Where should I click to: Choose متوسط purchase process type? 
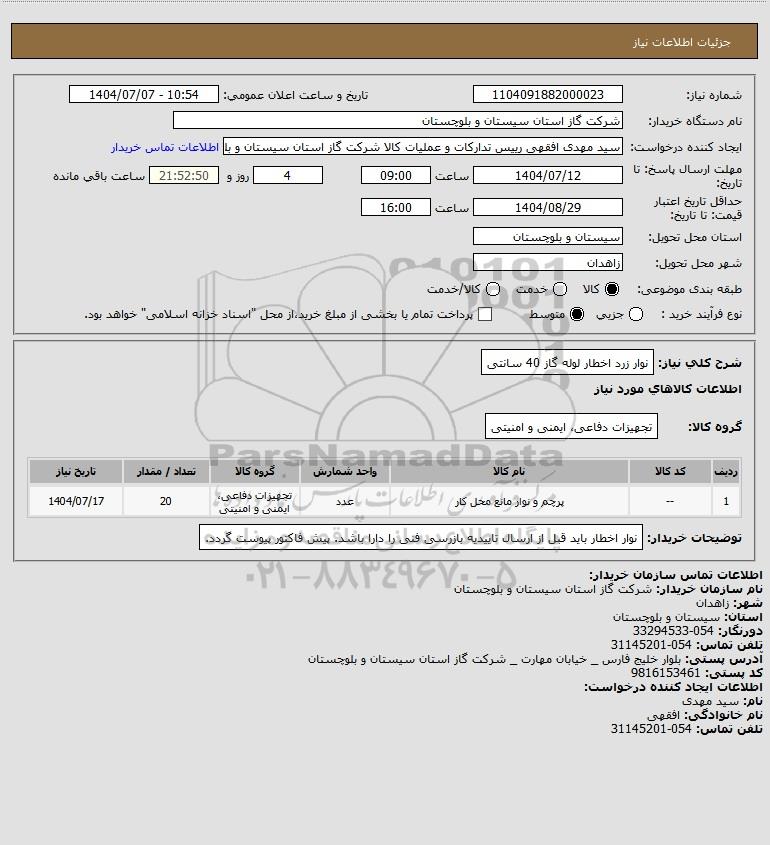[577, 314]
